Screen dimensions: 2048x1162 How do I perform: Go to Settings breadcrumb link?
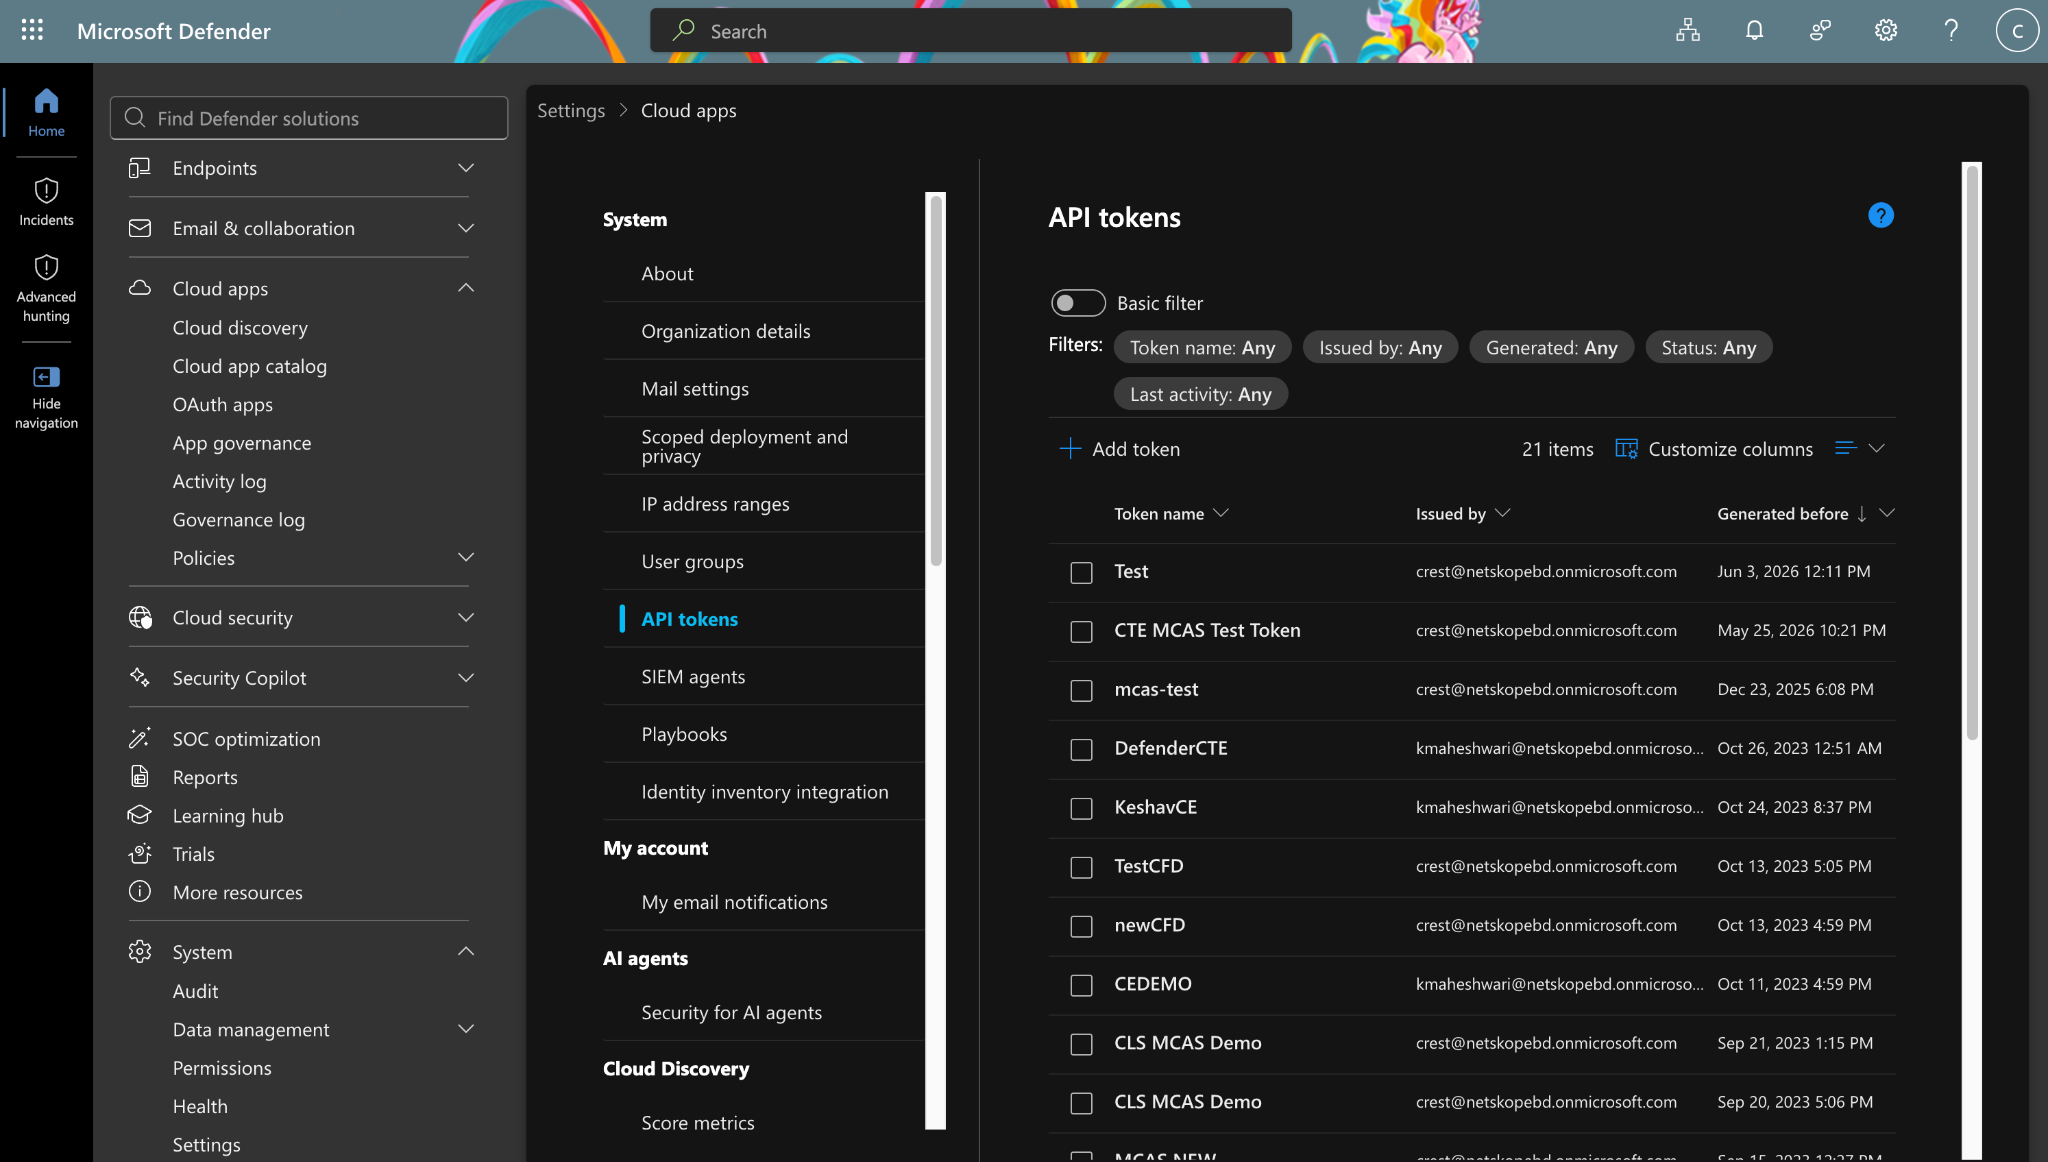[x=571, y=110]
